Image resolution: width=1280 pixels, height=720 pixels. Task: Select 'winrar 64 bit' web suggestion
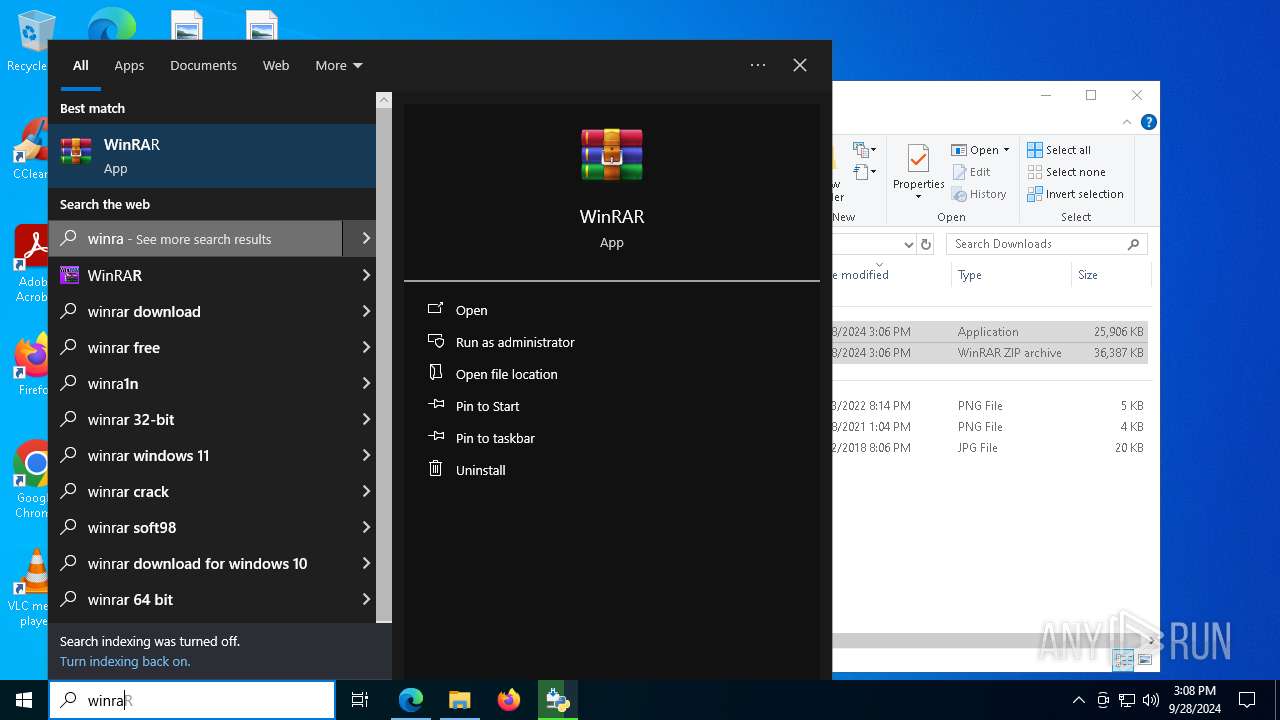130,599
